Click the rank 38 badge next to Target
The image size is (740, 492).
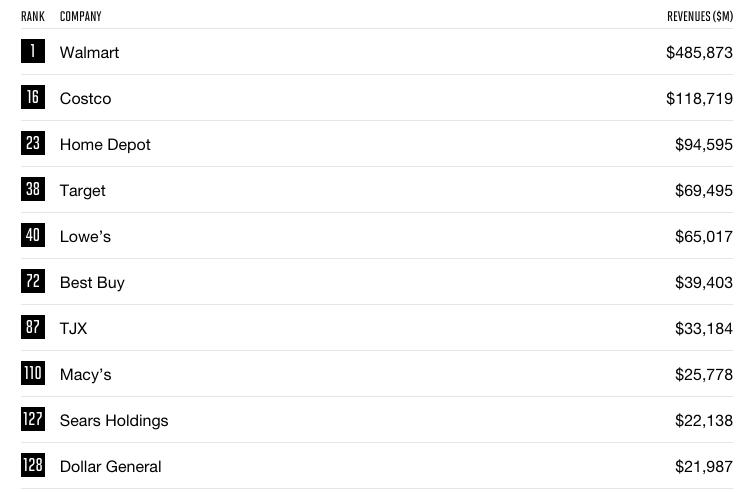(33, 189)
